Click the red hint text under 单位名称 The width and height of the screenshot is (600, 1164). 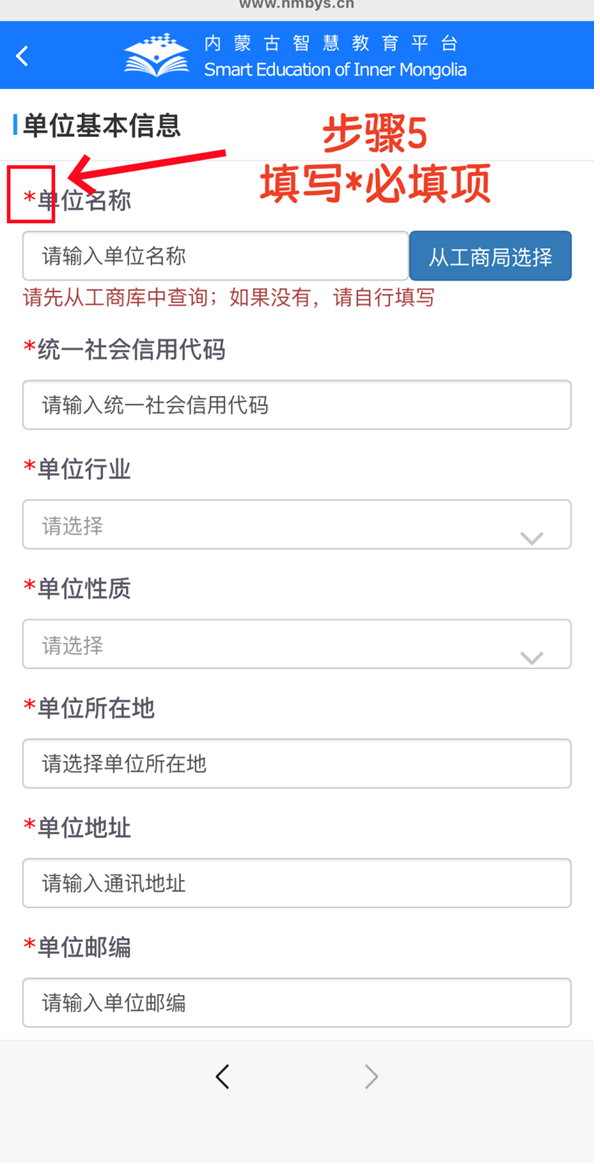coord(228,298)
